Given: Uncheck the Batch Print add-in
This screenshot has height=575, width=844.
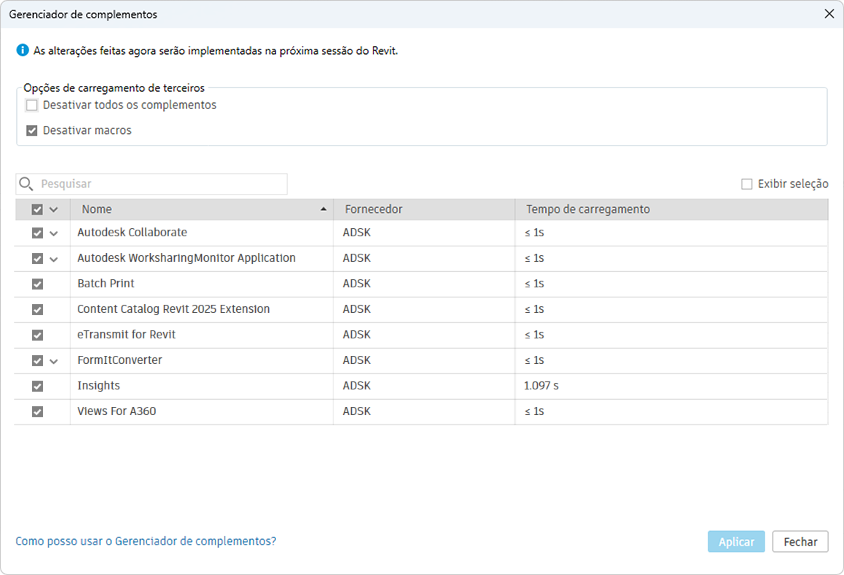Looking at the screenshot, I should [x=38, y=284].
